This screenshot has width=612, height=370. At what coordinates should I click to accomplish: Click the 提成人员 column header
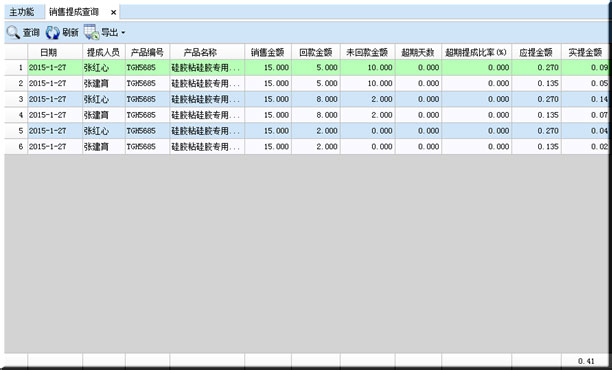coord(103,52)
